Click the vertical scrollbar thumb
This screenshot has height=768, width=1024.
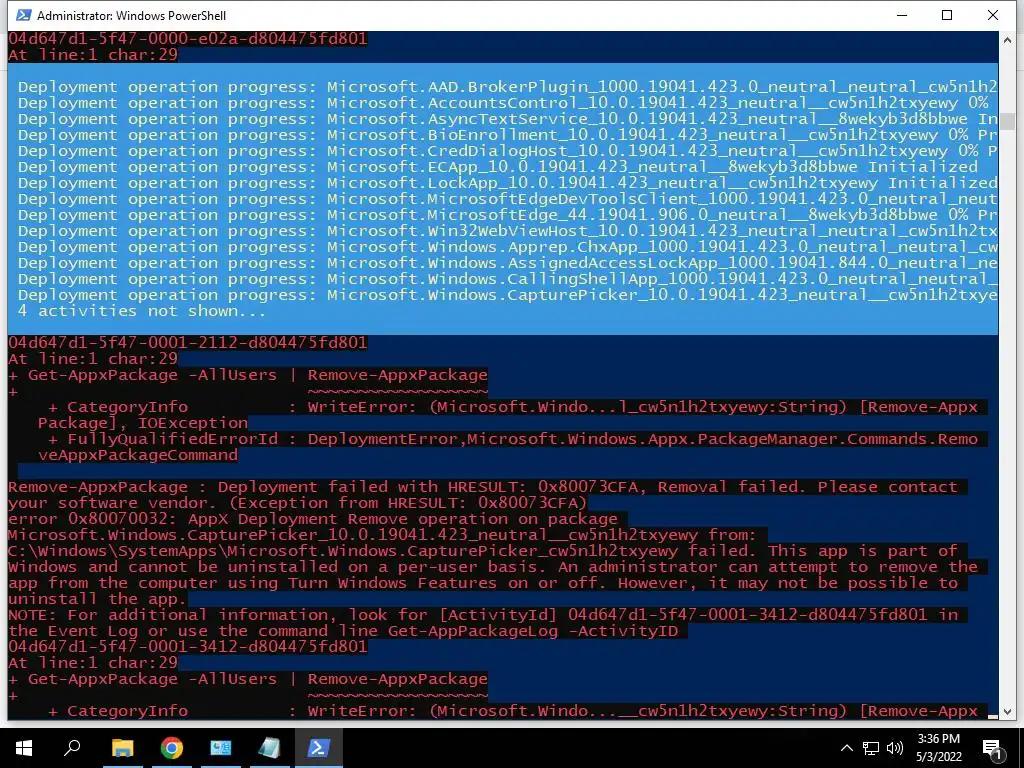1006,121
